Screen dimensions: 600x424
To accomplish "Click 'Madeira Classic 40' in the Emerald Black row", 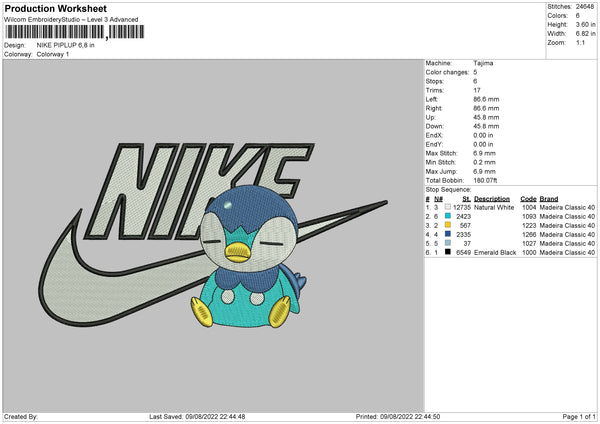I will tap(567, 253).
